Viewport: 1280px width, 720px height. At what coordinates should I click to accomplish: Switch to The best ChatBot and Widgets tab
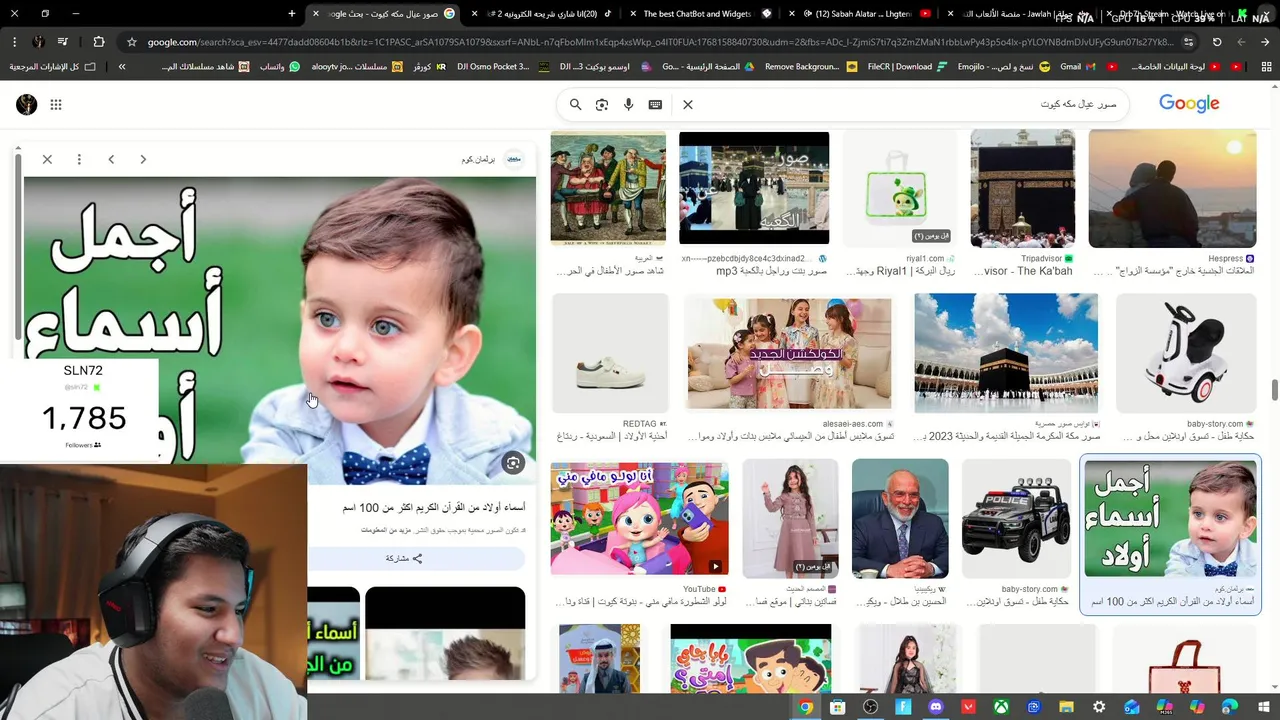tap(704, 14)
